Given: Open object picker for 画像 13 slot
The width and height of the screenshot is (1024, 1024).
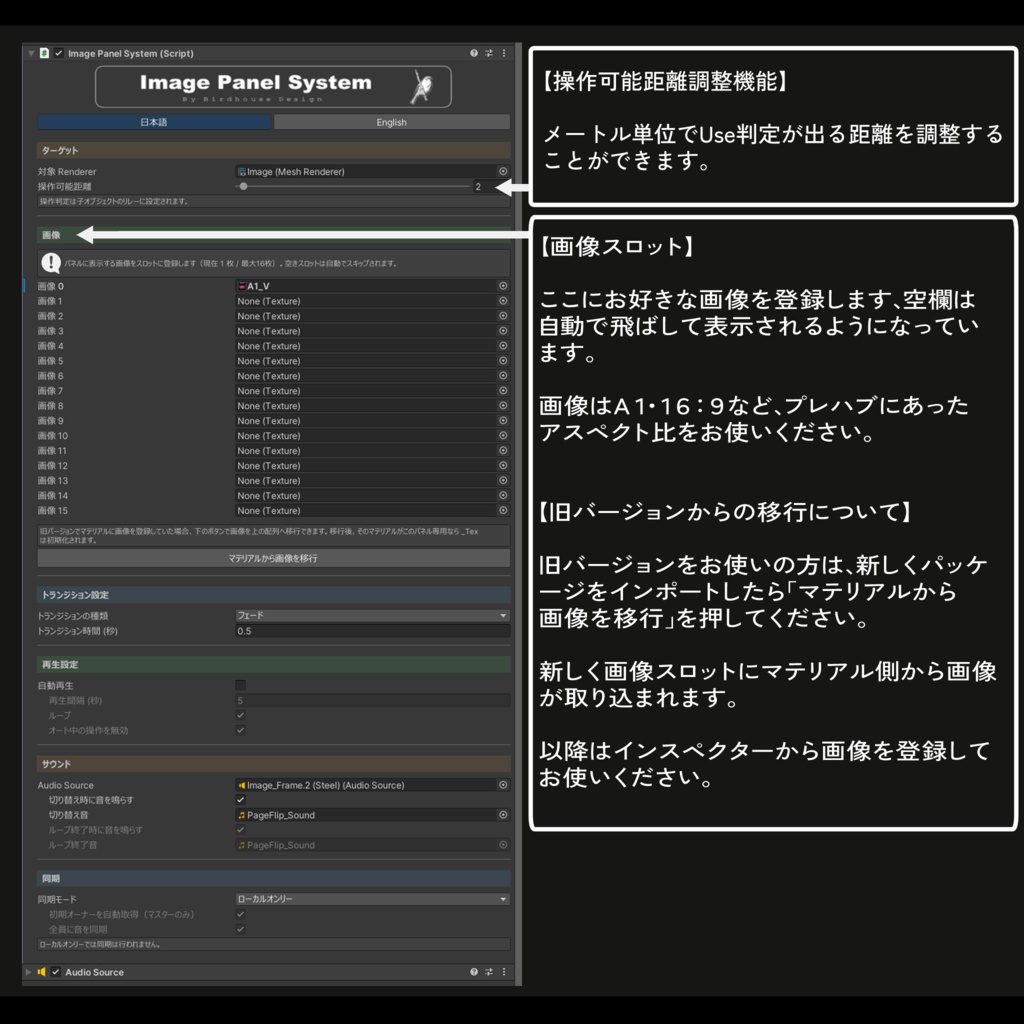Looking at the screenshot, I should 503,480.
